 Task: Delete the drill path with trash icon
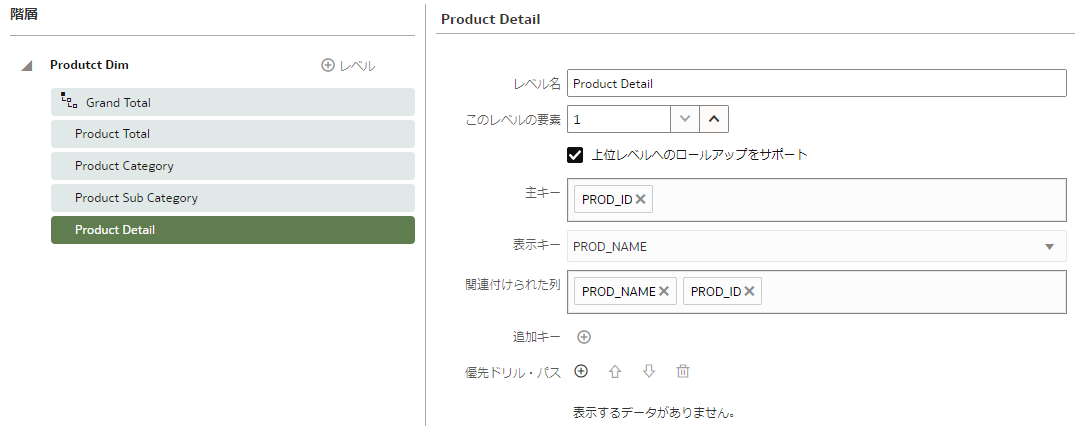click(x=683, y=371)
